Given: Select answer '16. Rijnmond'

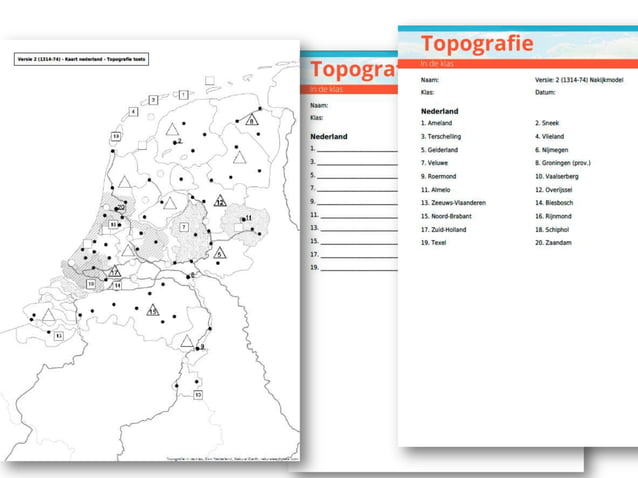Looking at the screenshot, I should click(553, 216).
